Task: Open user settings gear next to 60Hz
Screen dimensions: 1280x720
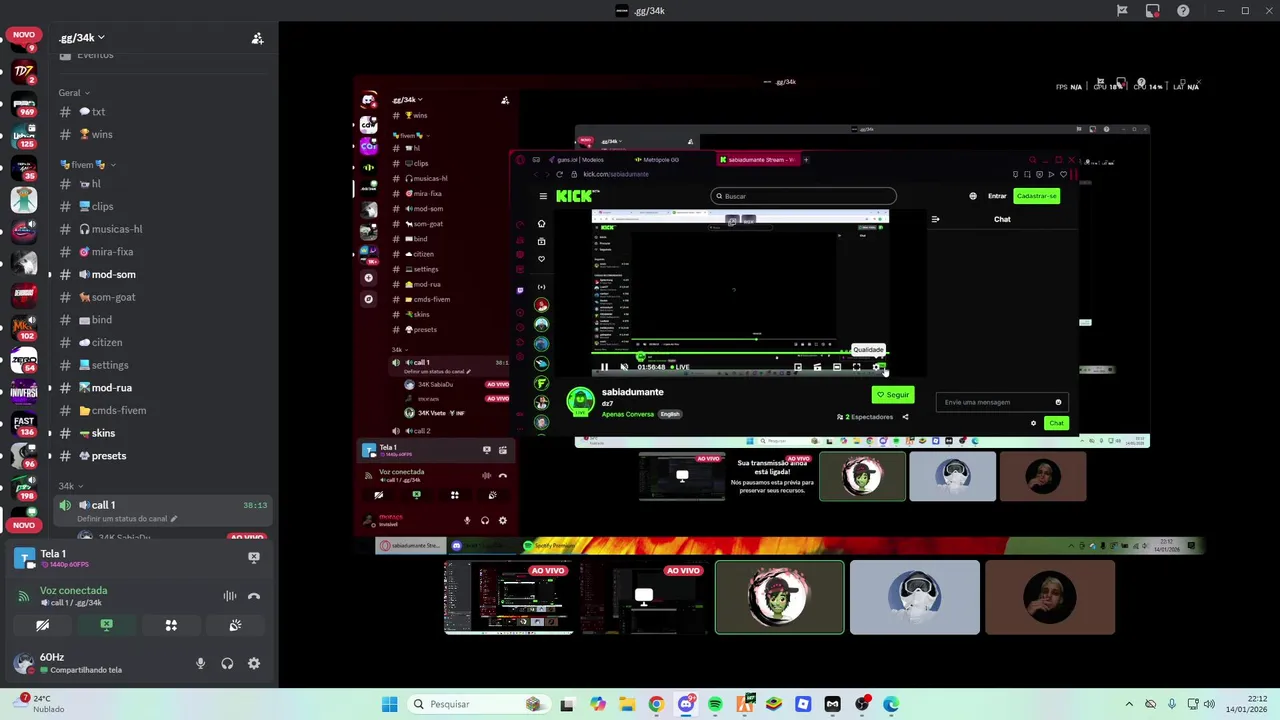Action: click(x=254, y=663)
